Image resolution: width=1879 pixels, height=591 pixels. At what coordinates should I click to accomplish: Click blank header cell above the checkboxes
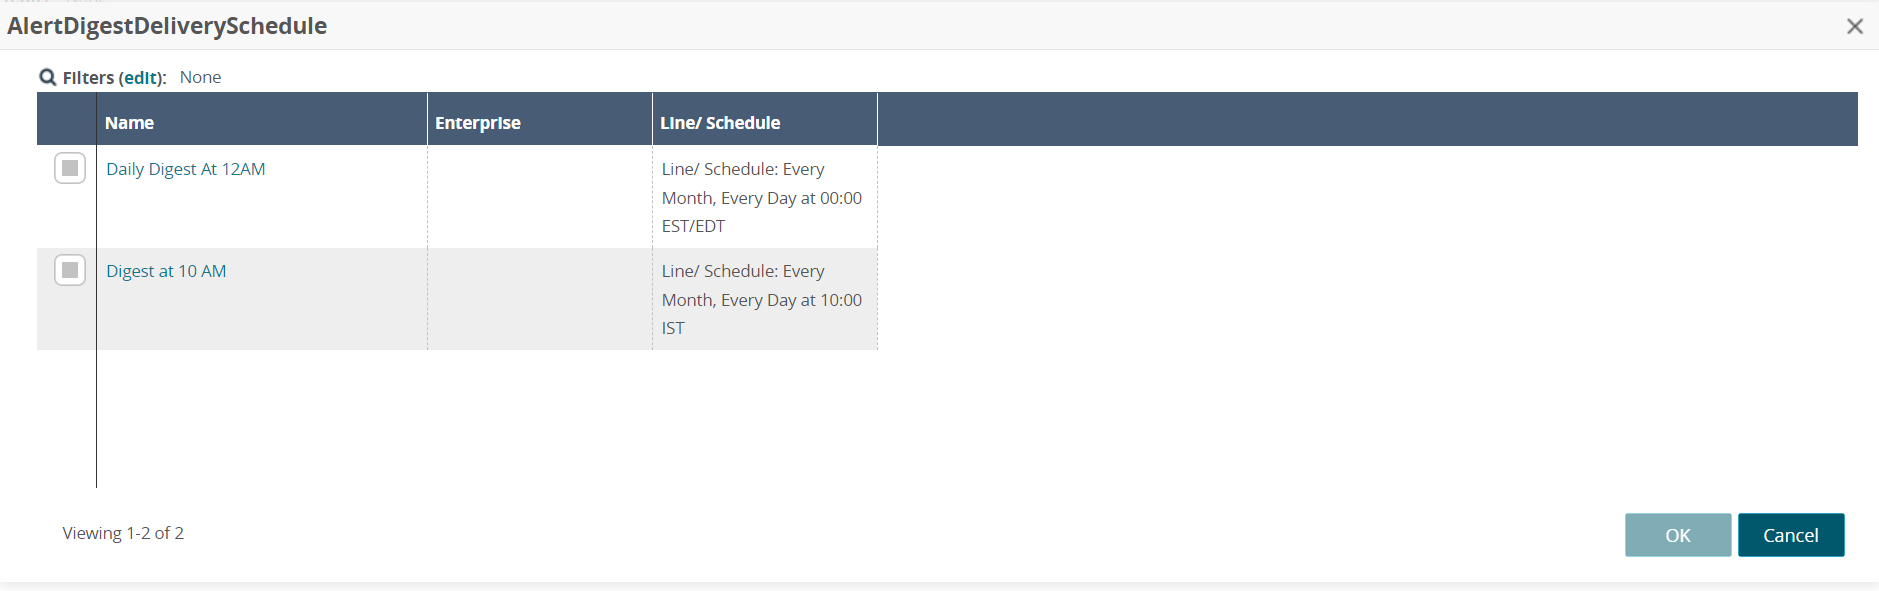pos(67,120)
